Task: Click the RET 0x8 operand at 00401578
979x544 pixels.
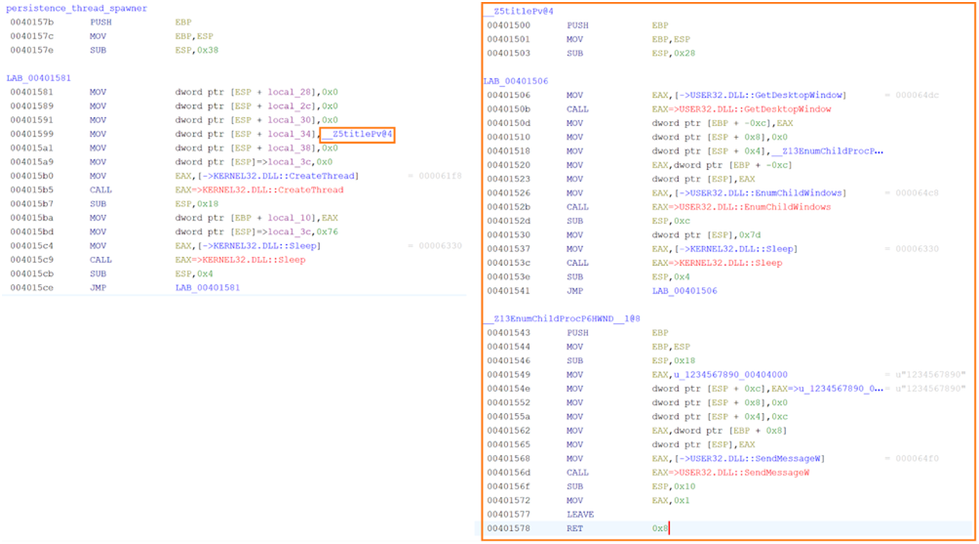Action: [x=660, y=528]
